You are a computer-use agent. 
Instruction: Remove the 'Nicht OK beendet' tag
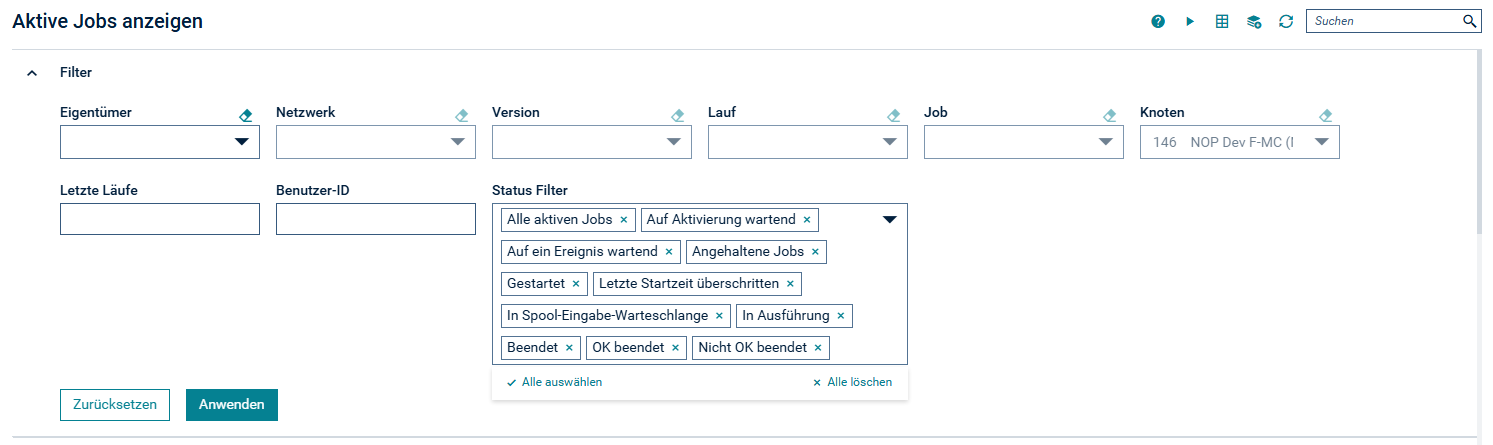tap(818, 348)
